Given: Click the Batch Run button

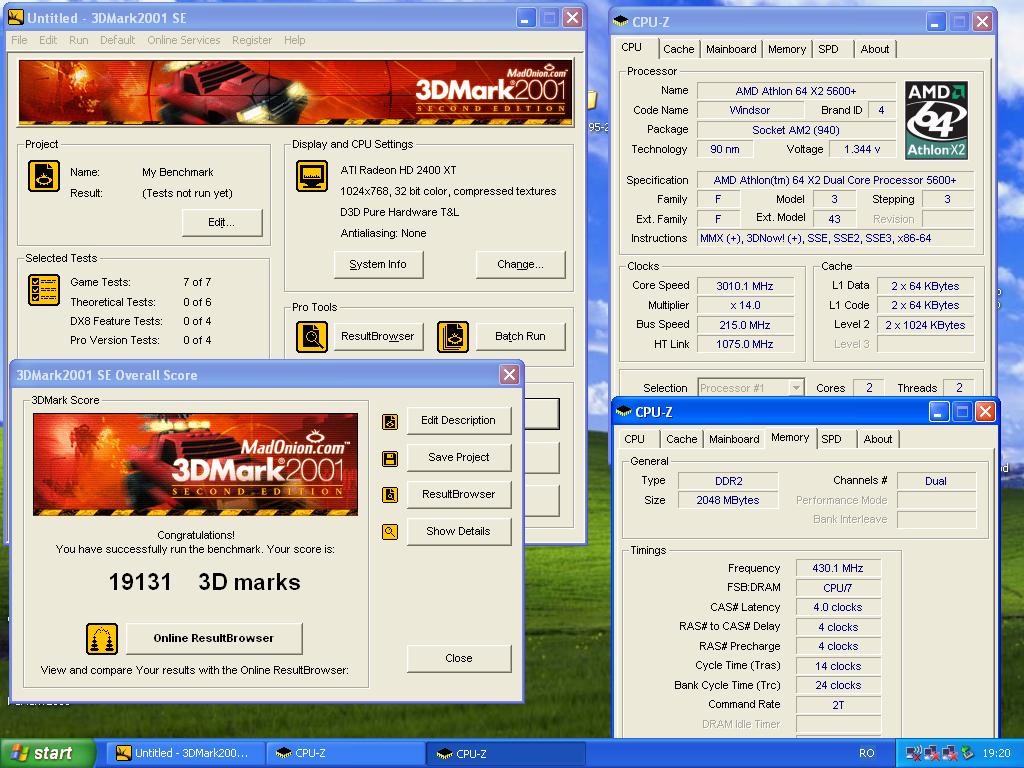Looking at the screenshot, I should click(x=520, y=336).
